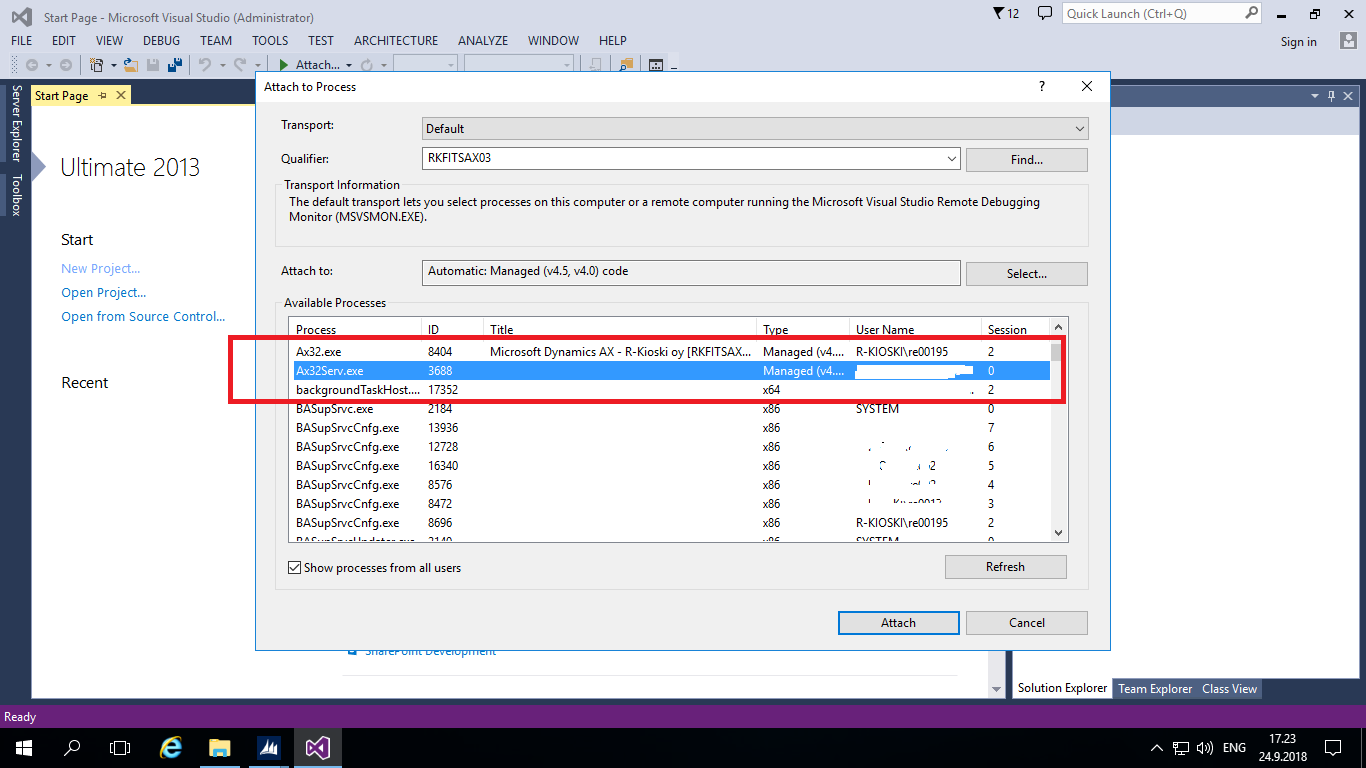Open the dropdown arrow next to Attach
1366x768 pixels.
347,64
